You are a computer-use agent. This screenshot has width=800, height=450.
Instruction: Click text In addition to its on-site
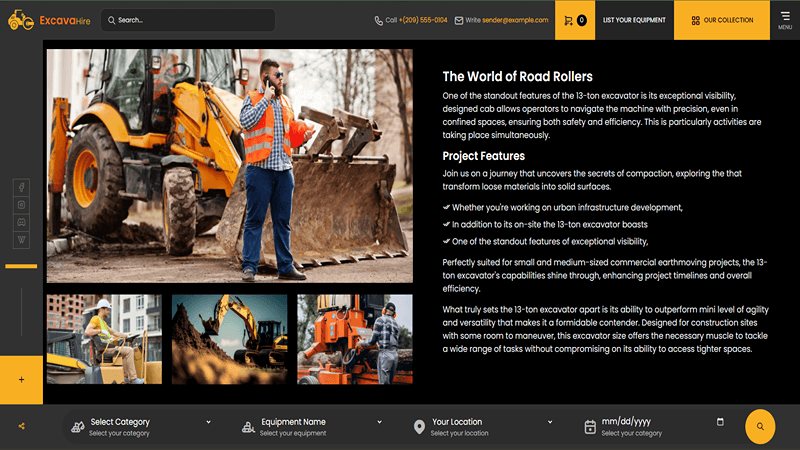pyautogui.click(x=549, y=224)
